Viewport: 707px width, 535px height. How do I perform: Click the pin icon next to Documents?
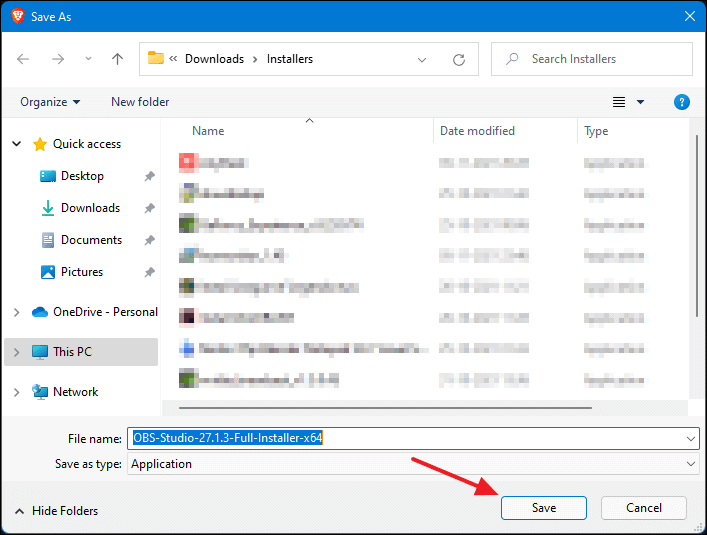[x=149, y=240]
